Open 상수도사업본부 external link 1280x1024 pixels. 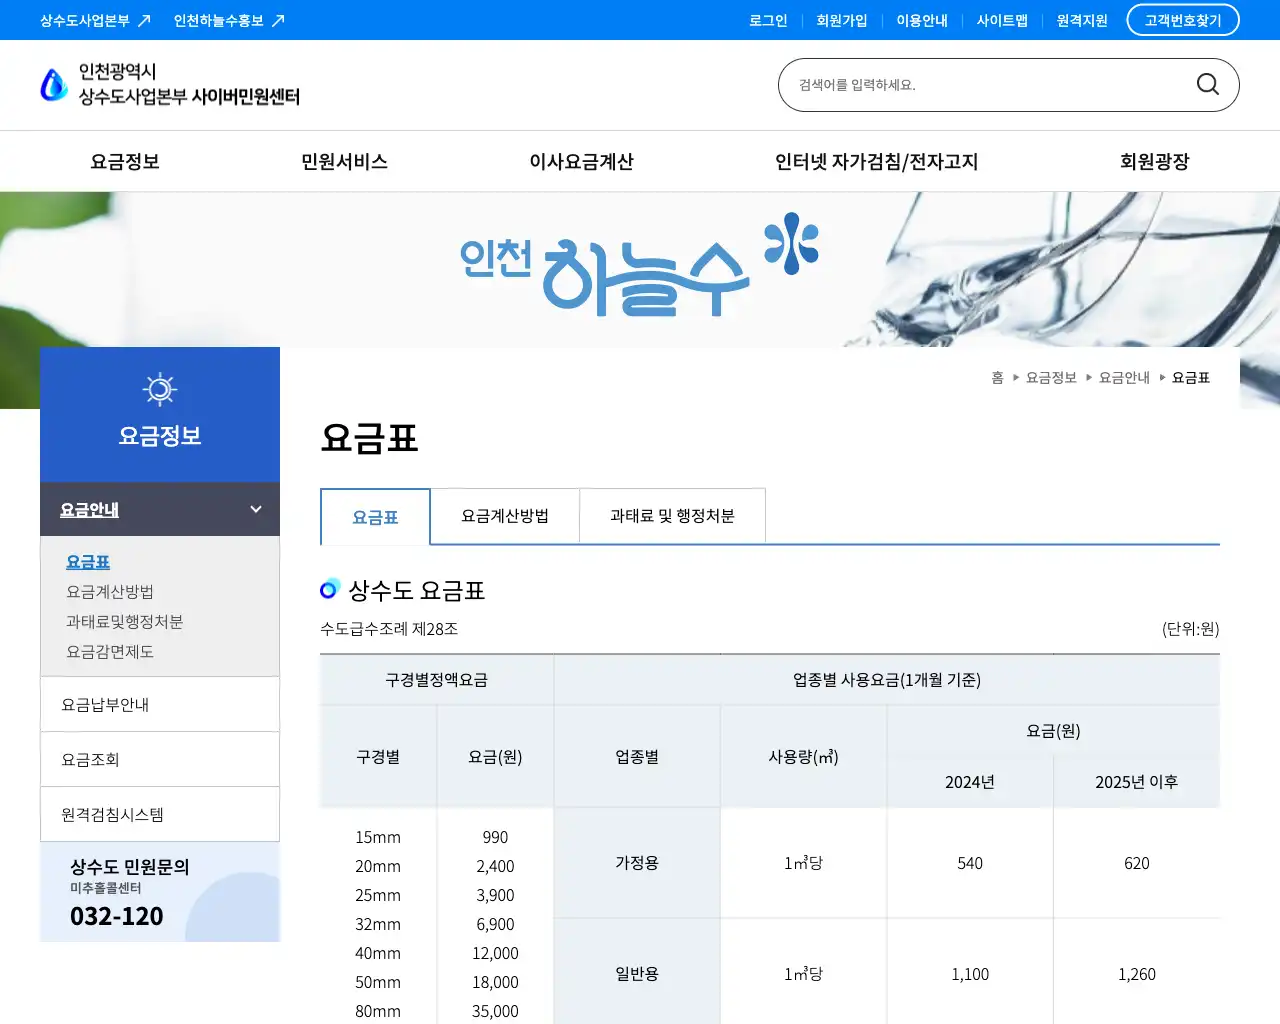point(95,20)
